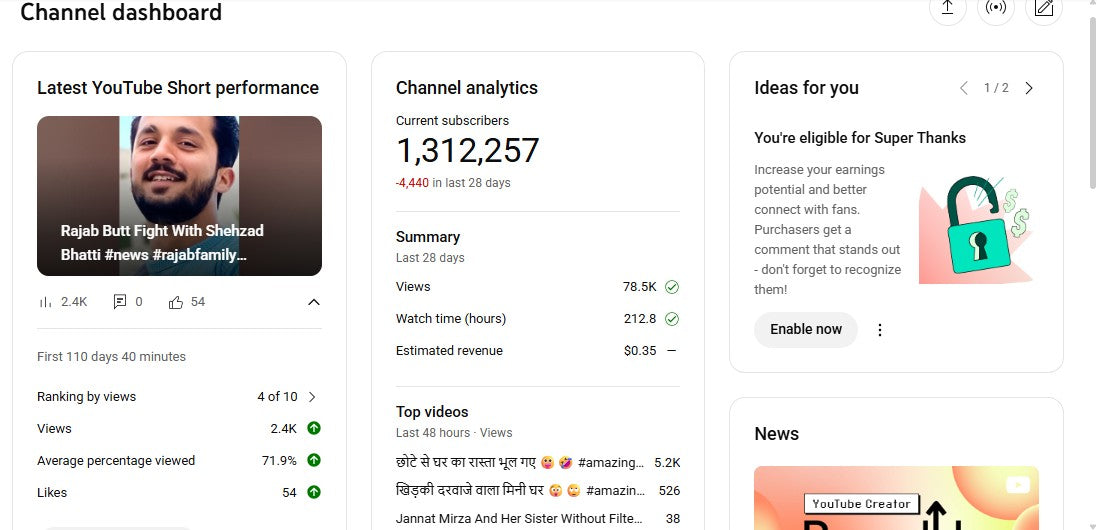Click the views bar chart icon under Short
Screen dimensions: 1097x530
[x=45, y=302]
